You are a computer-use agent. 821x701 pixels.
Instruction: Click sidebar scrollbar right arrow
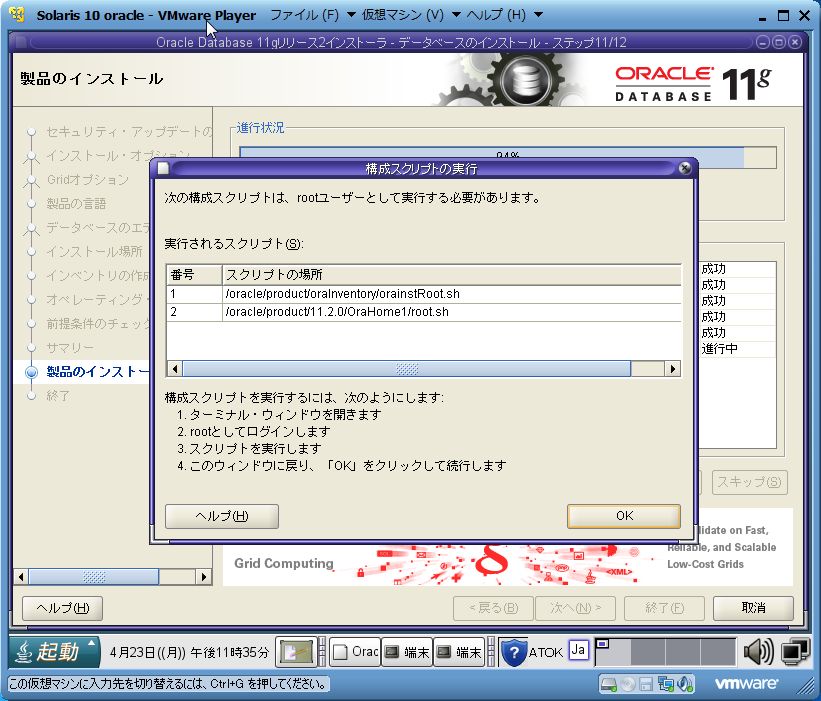click(204, 577)
